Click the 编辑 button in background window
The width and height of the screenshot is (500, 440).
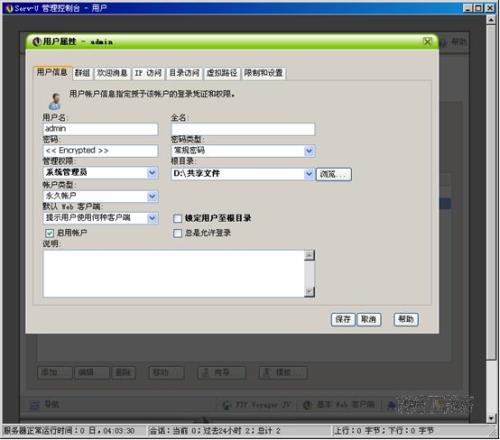[x=92, y=373]
